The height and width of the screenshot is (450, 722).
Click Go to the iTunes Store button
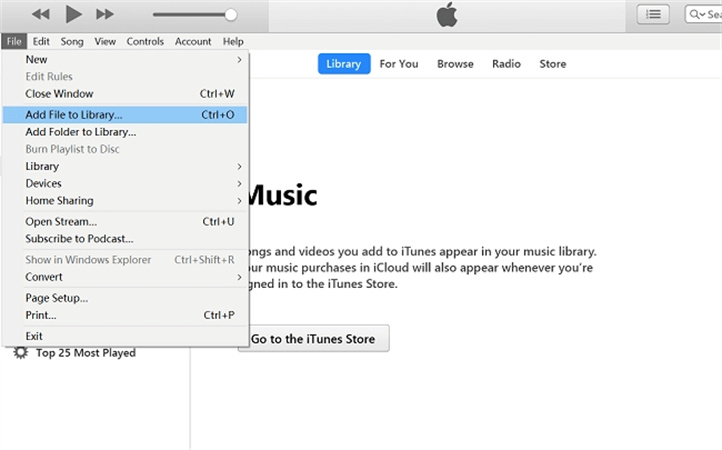(x=313, y=339)
